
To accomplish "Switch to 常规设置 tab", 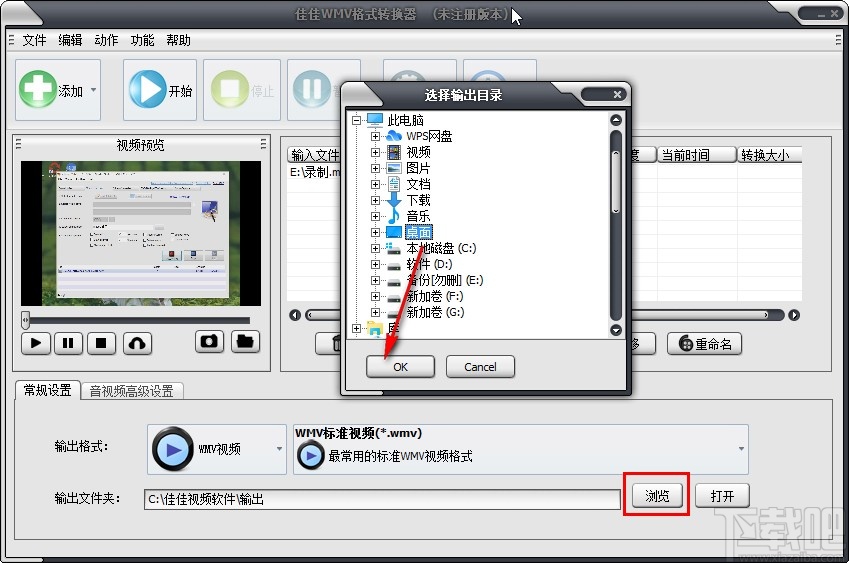I will tap(48, 390).
